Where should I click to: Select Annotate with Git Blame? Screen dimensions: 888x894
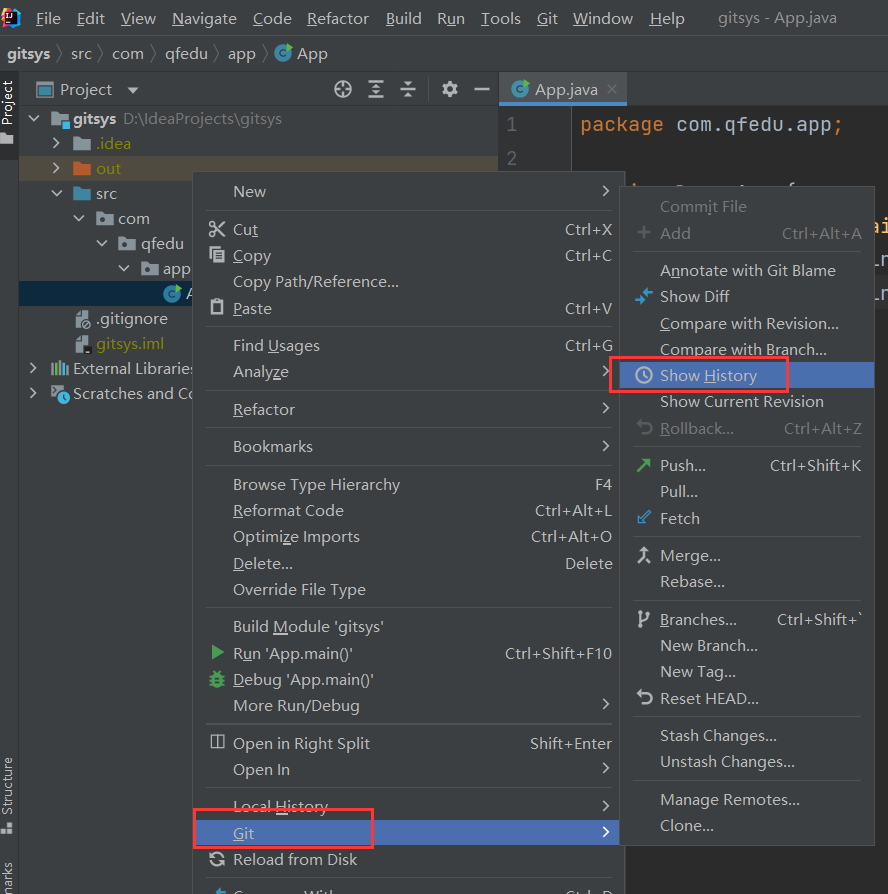[747, 270]
